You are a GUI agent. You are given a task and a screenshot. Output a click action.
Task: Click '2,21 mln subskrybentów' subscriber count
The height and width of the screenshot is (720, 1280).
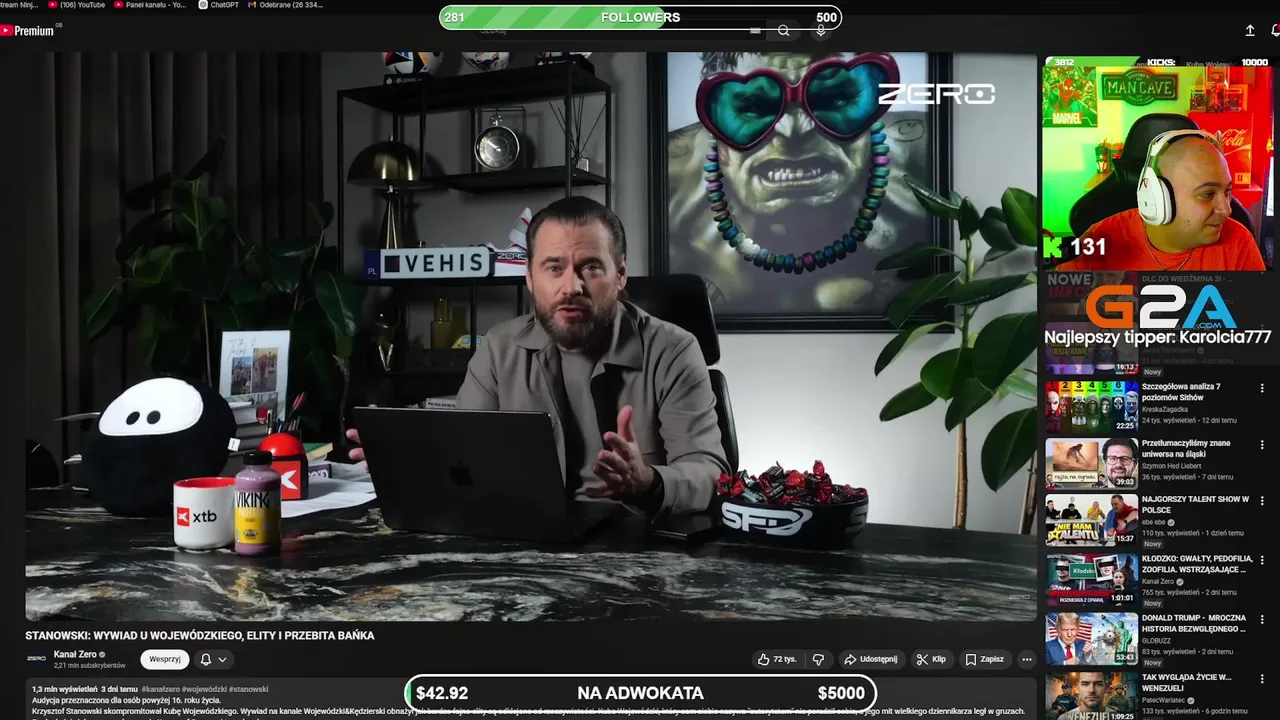89,666
